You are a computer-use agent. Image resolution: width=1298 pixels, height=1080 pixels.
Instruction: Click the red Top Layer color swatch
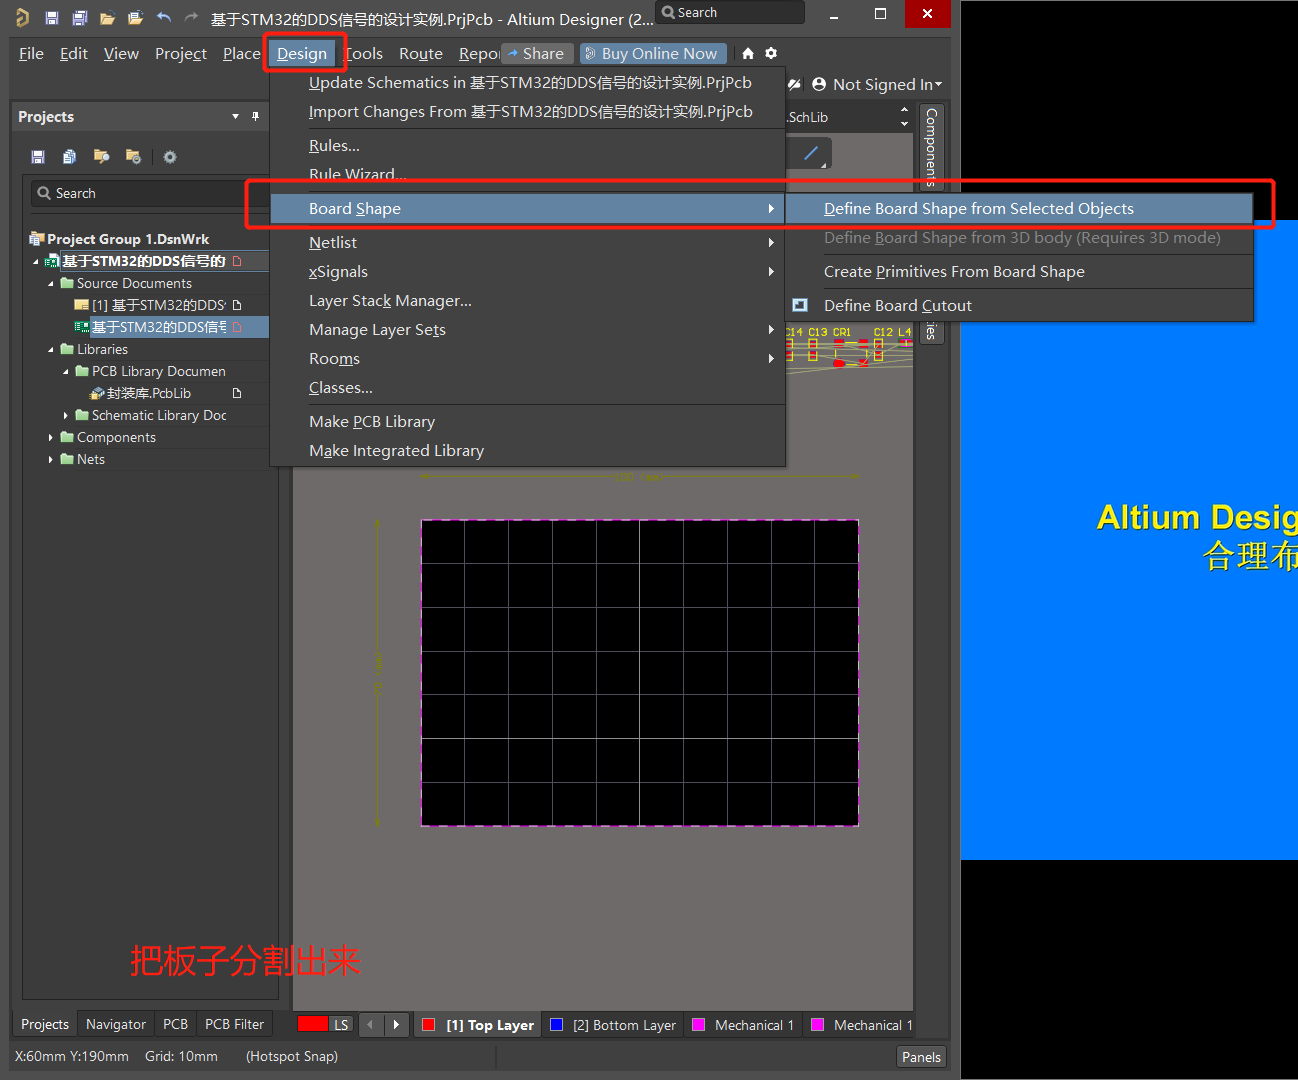pos(429,1024)
